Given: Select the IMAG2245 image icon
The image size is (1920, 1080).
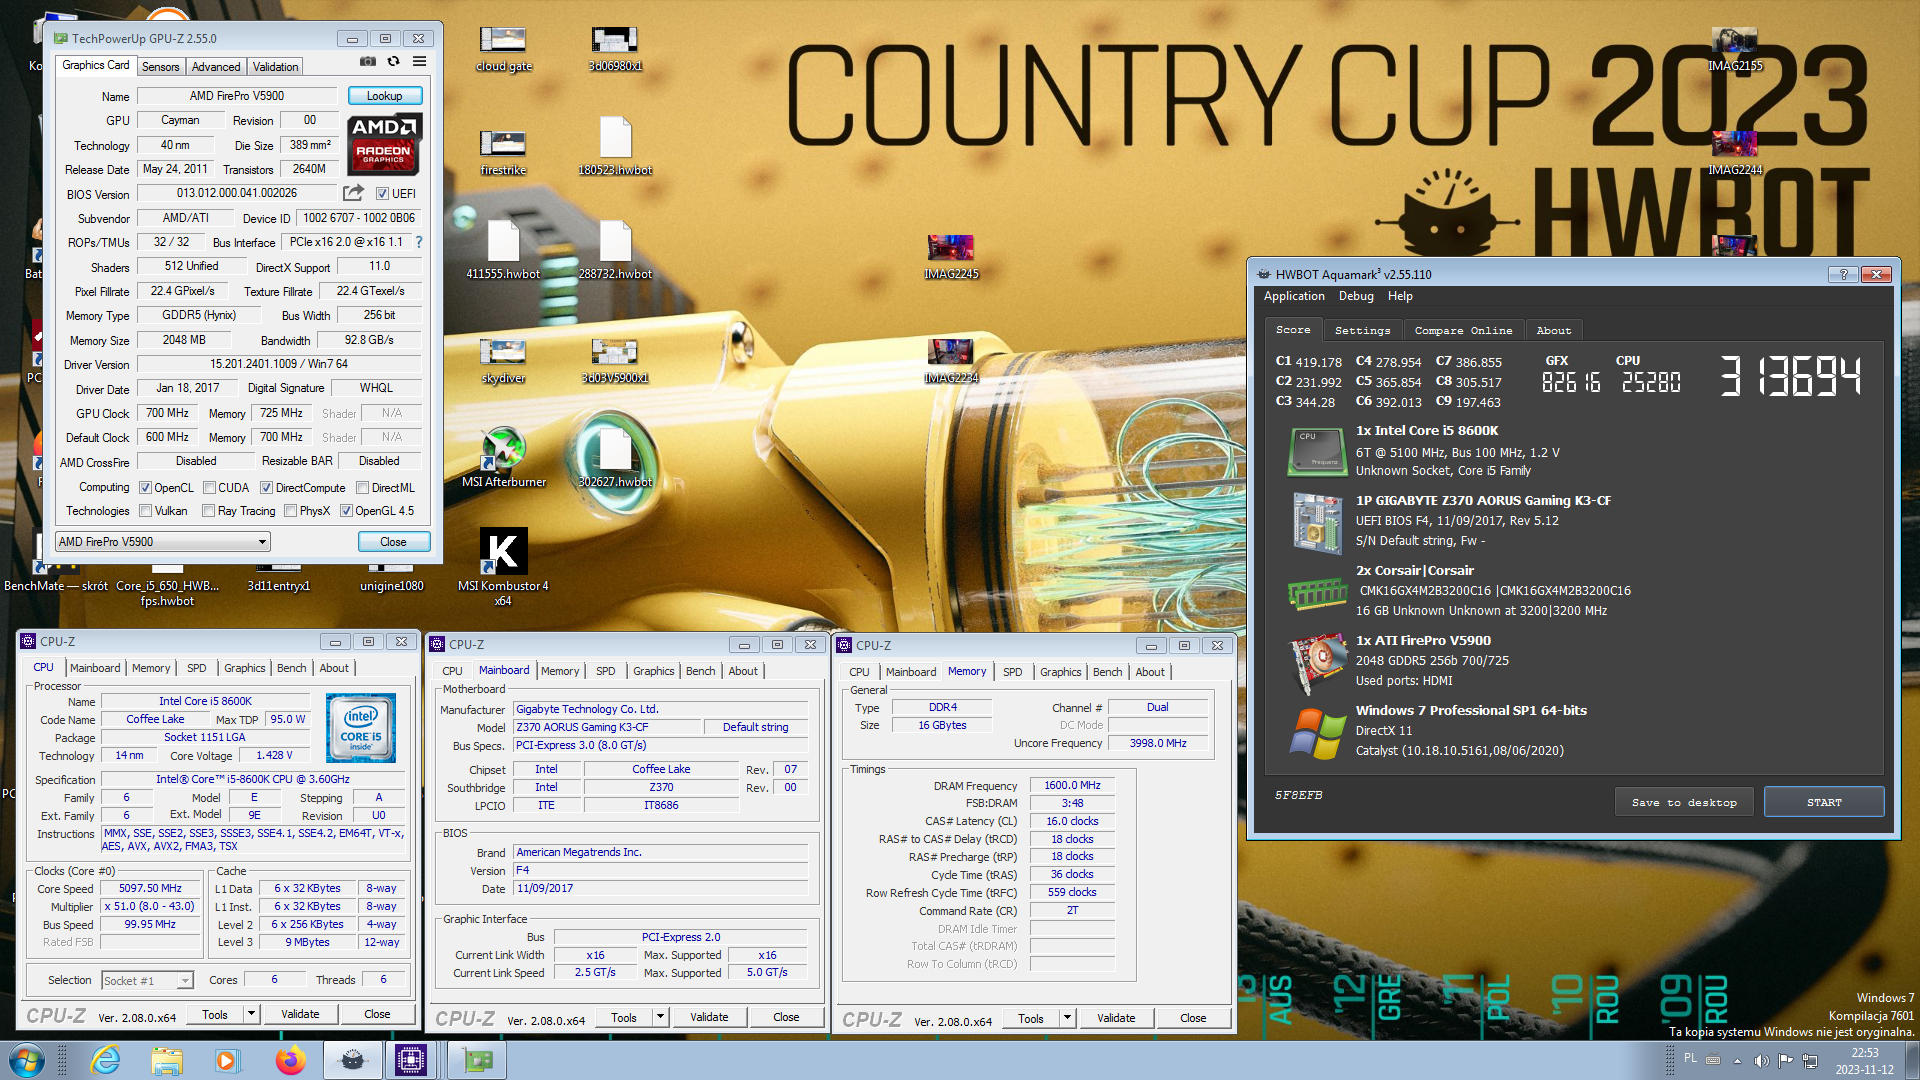Looking at the screenshot, I should [x=951, y=257].
